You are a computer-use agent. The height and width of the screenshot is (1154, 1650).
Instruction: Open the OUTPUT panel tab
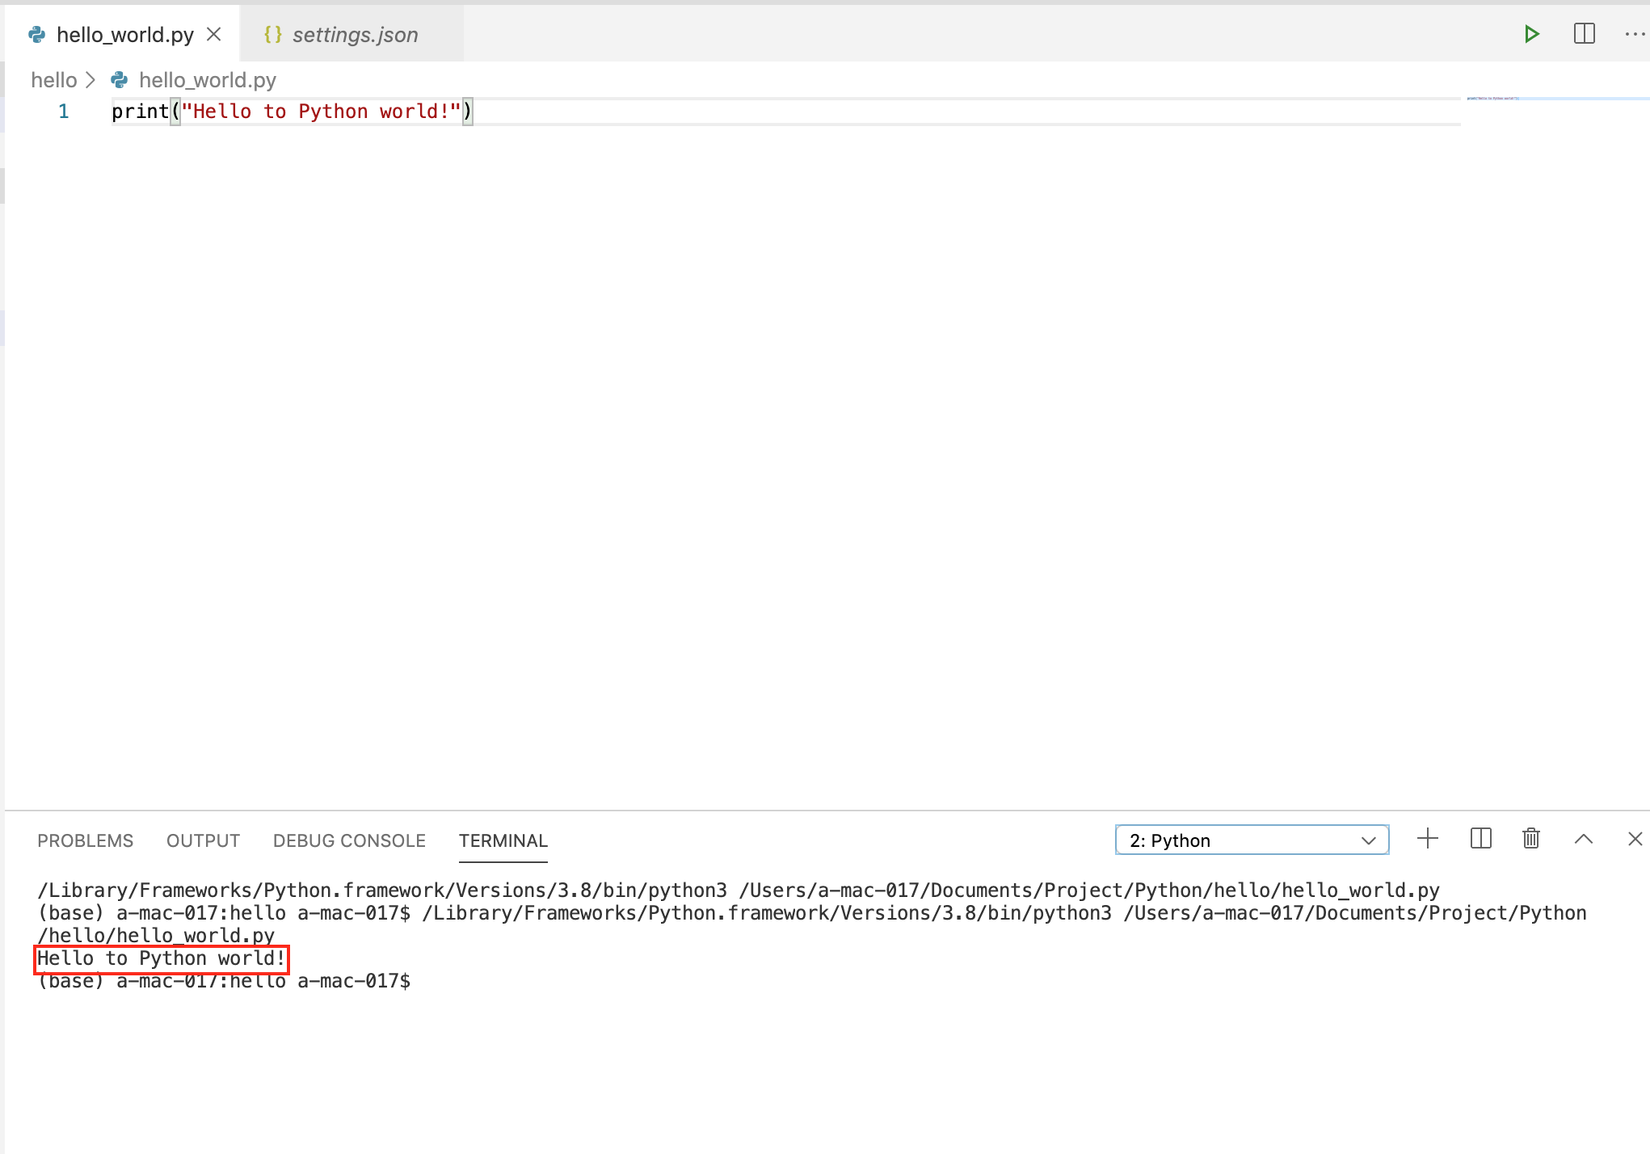203,841
